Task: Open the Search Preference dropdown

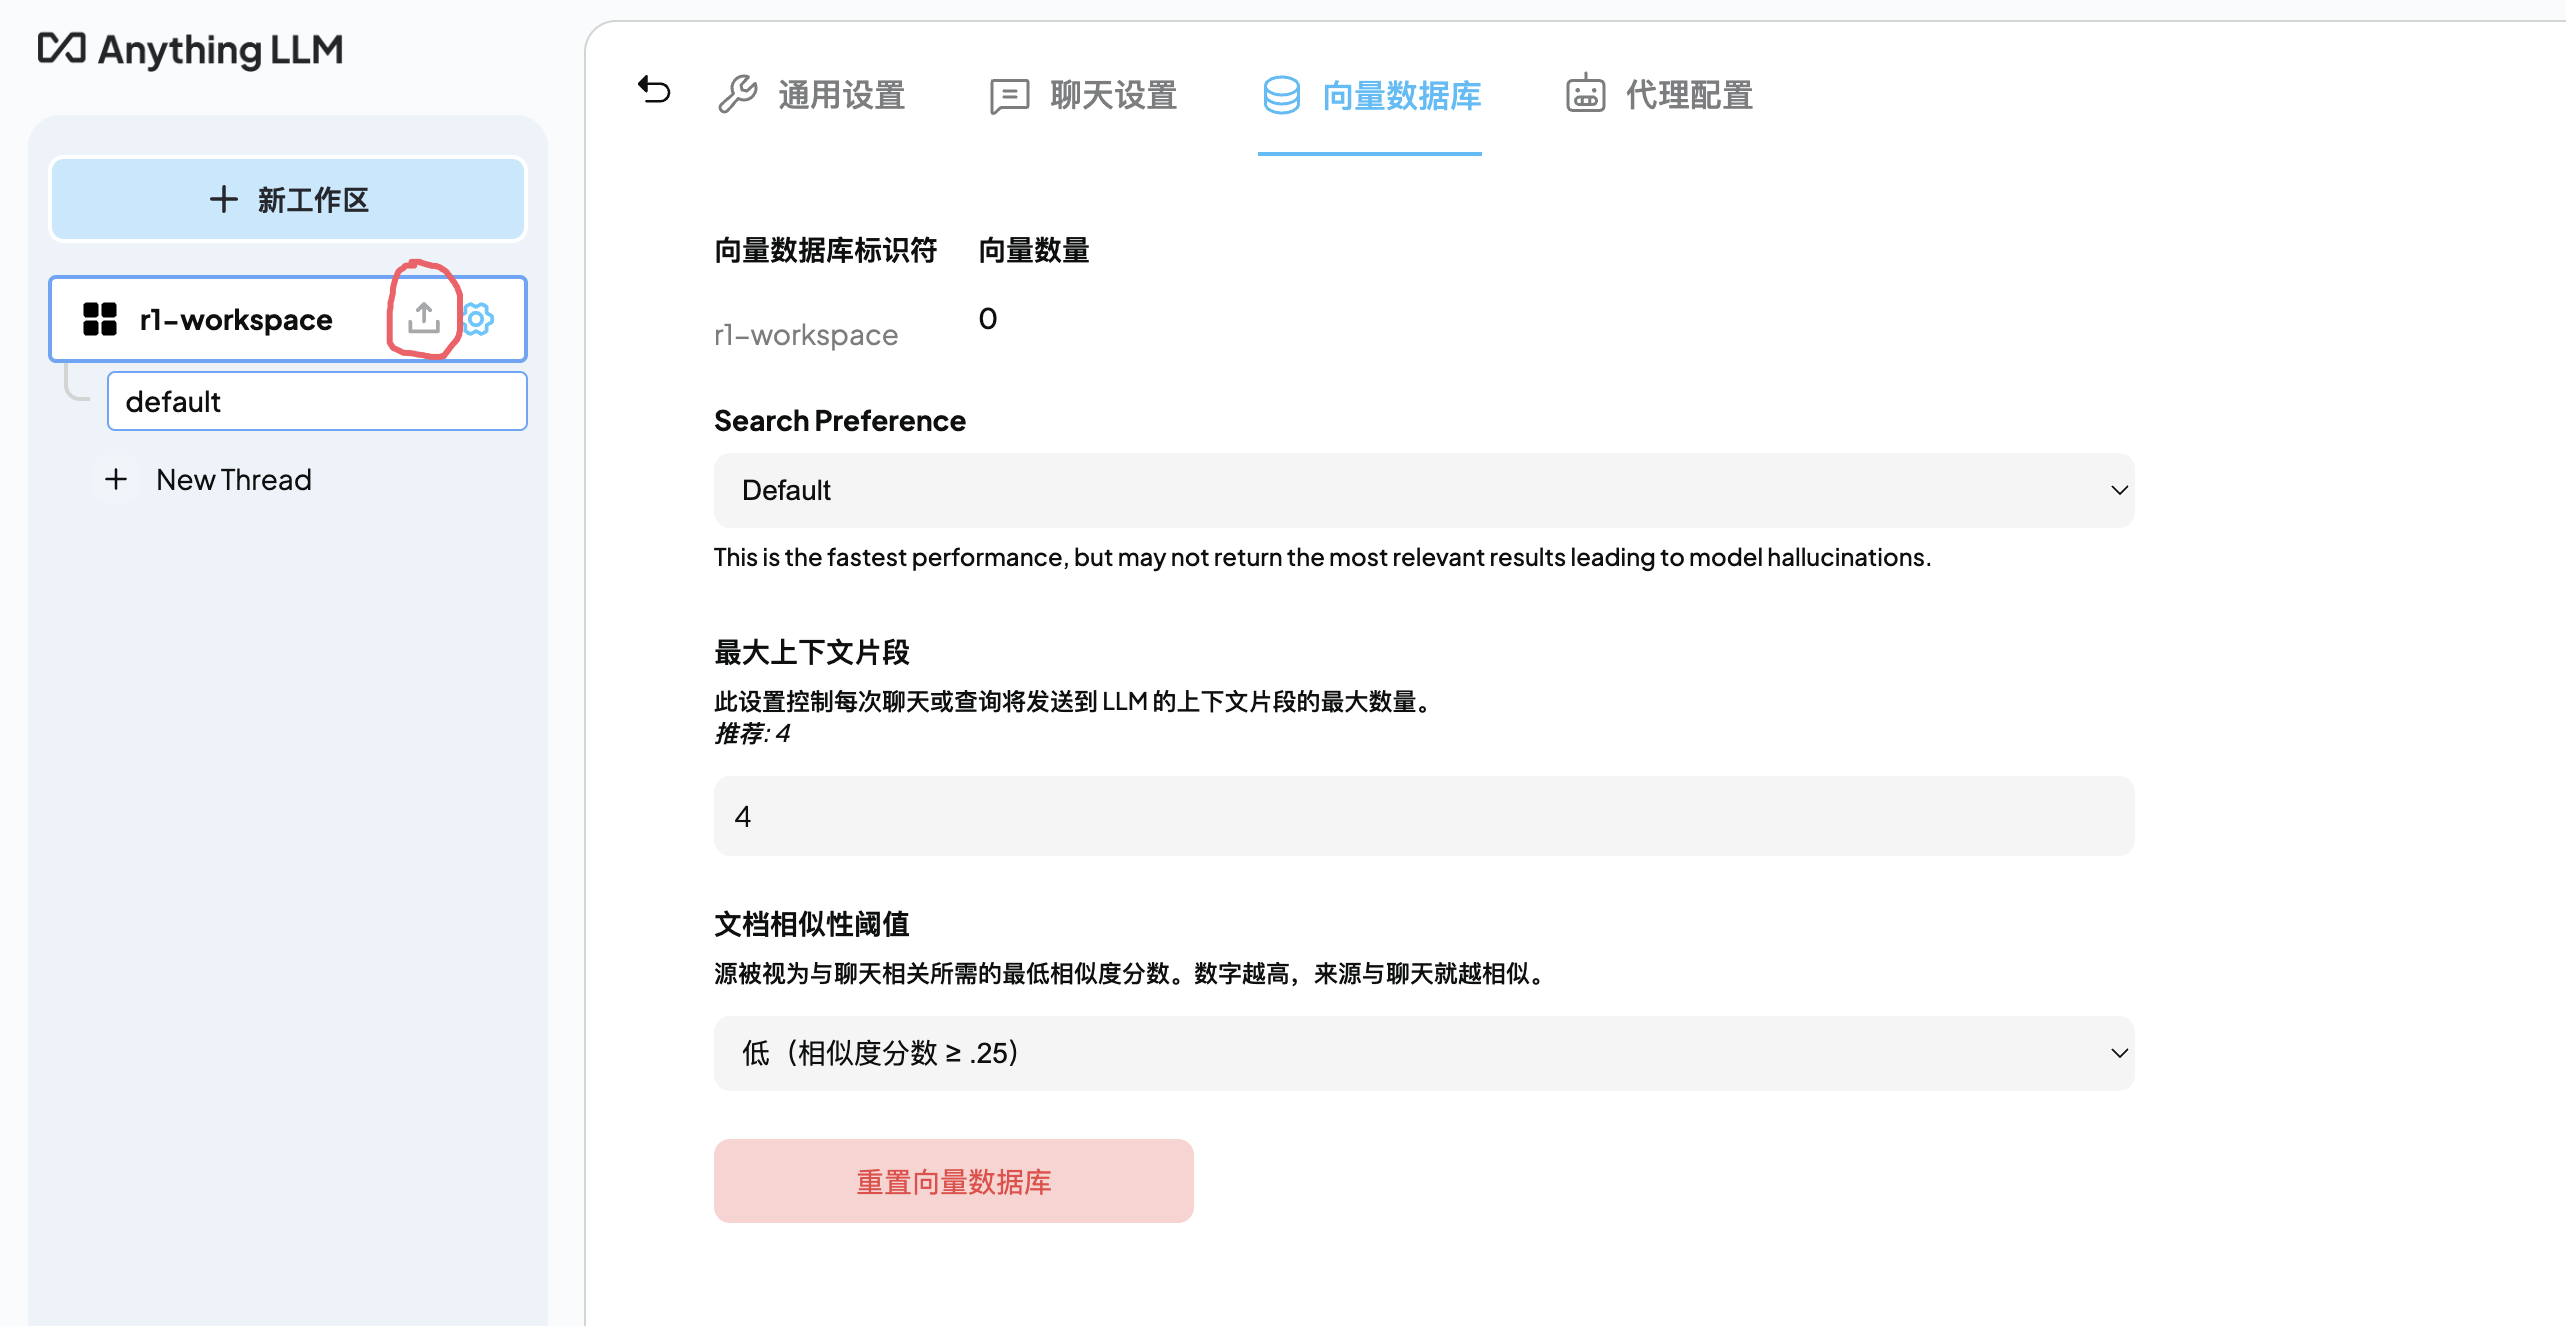Action: 1423,490
